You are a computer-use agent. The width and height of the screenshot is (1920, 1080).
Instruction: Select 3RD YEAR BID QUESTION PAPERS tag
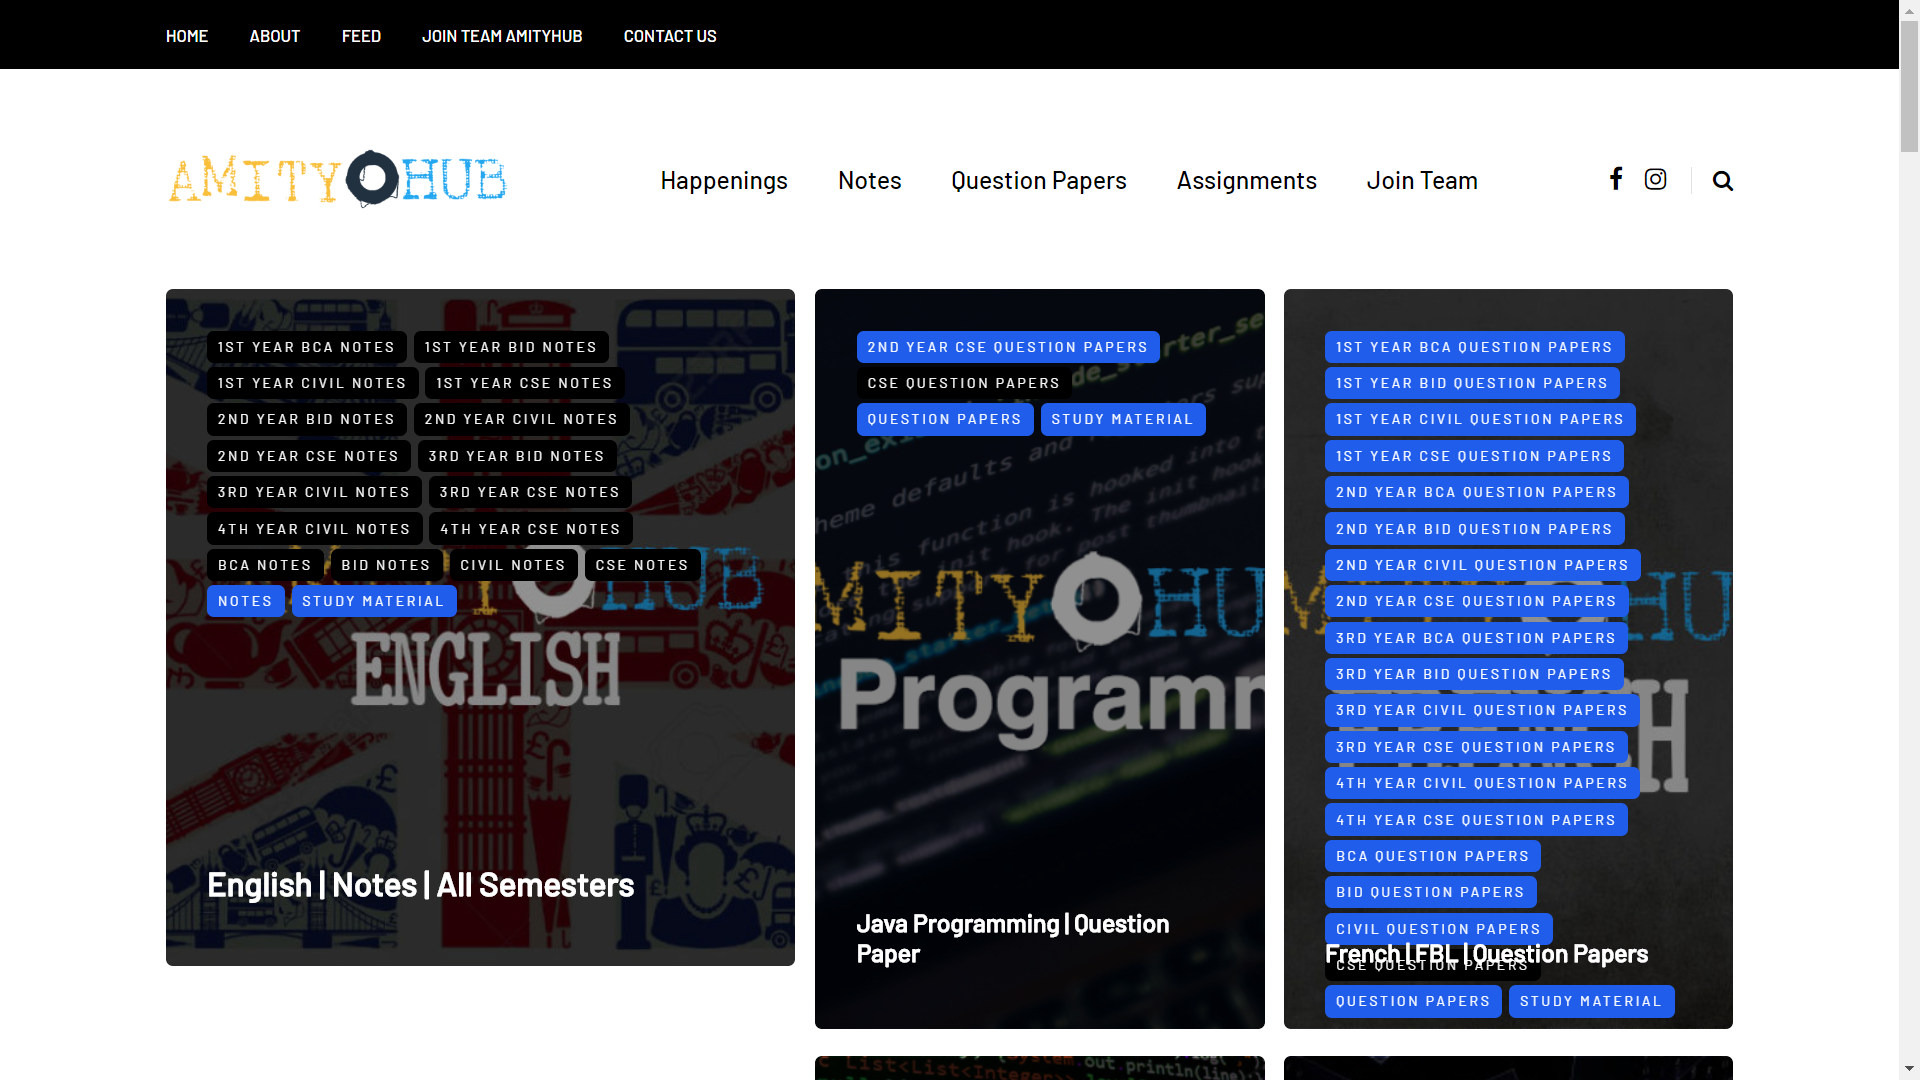coord(1474,674)
